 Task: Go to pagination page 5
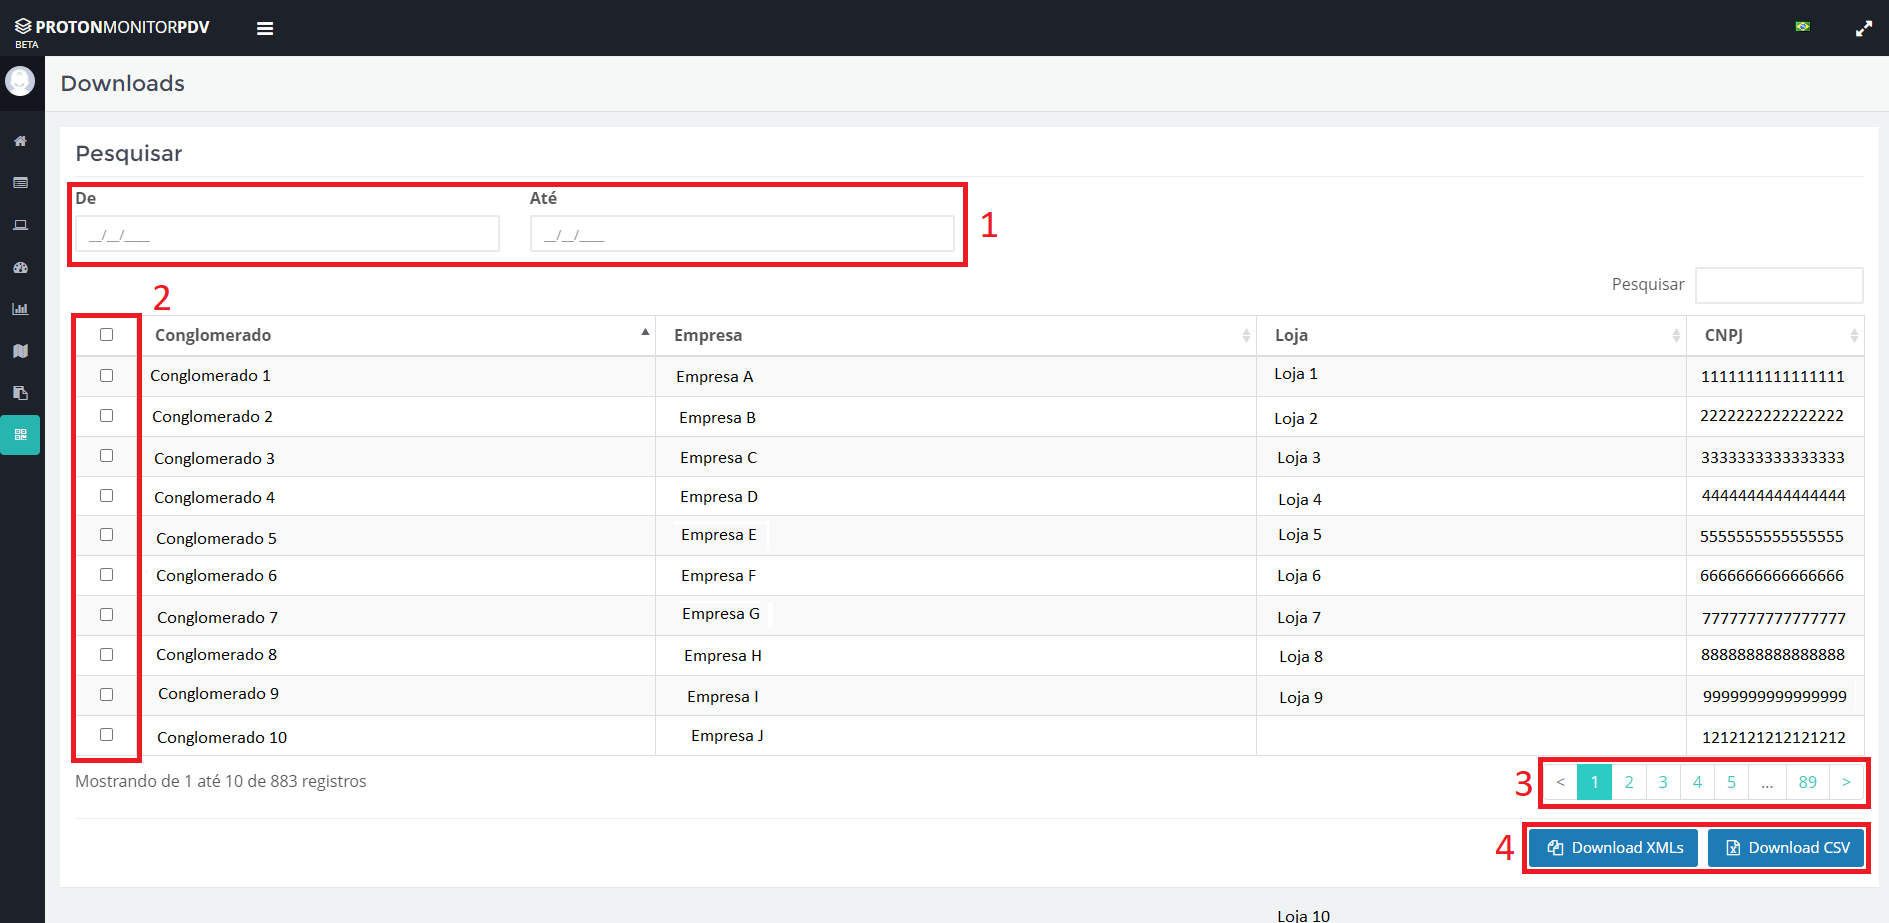tap(1731, 782)
